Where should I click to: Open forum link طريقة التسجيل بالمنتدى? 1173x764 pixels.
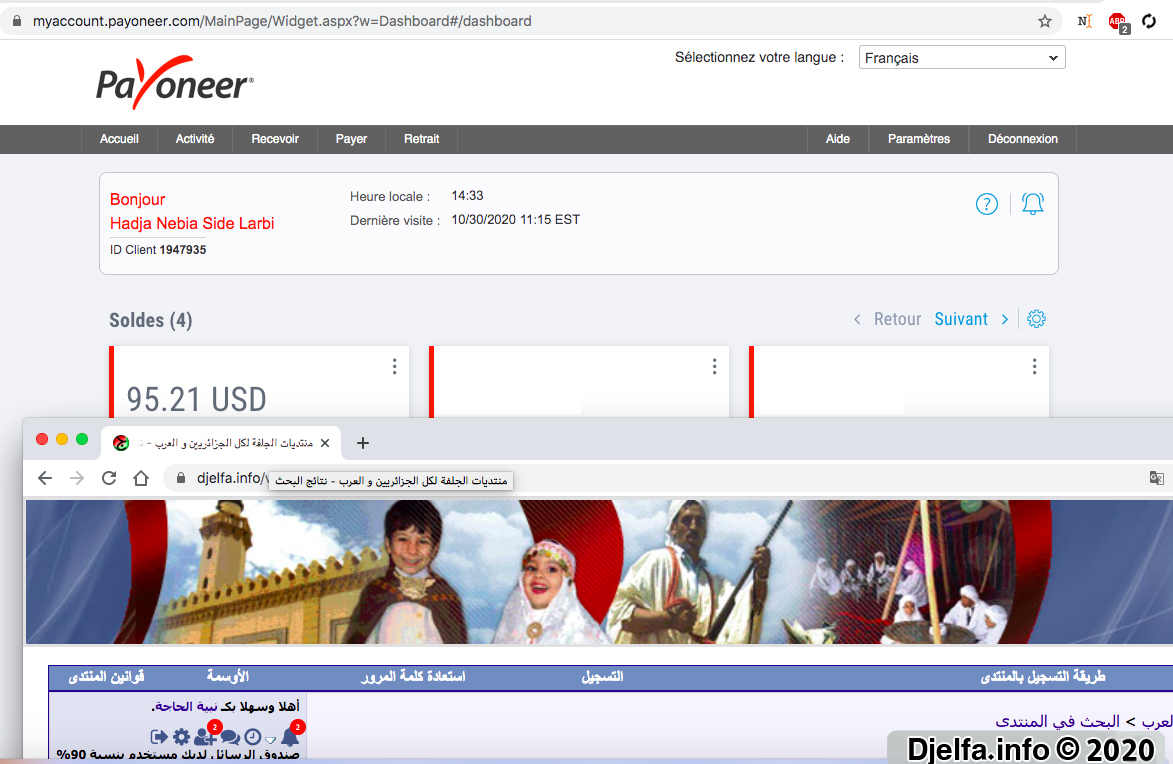1043,677
